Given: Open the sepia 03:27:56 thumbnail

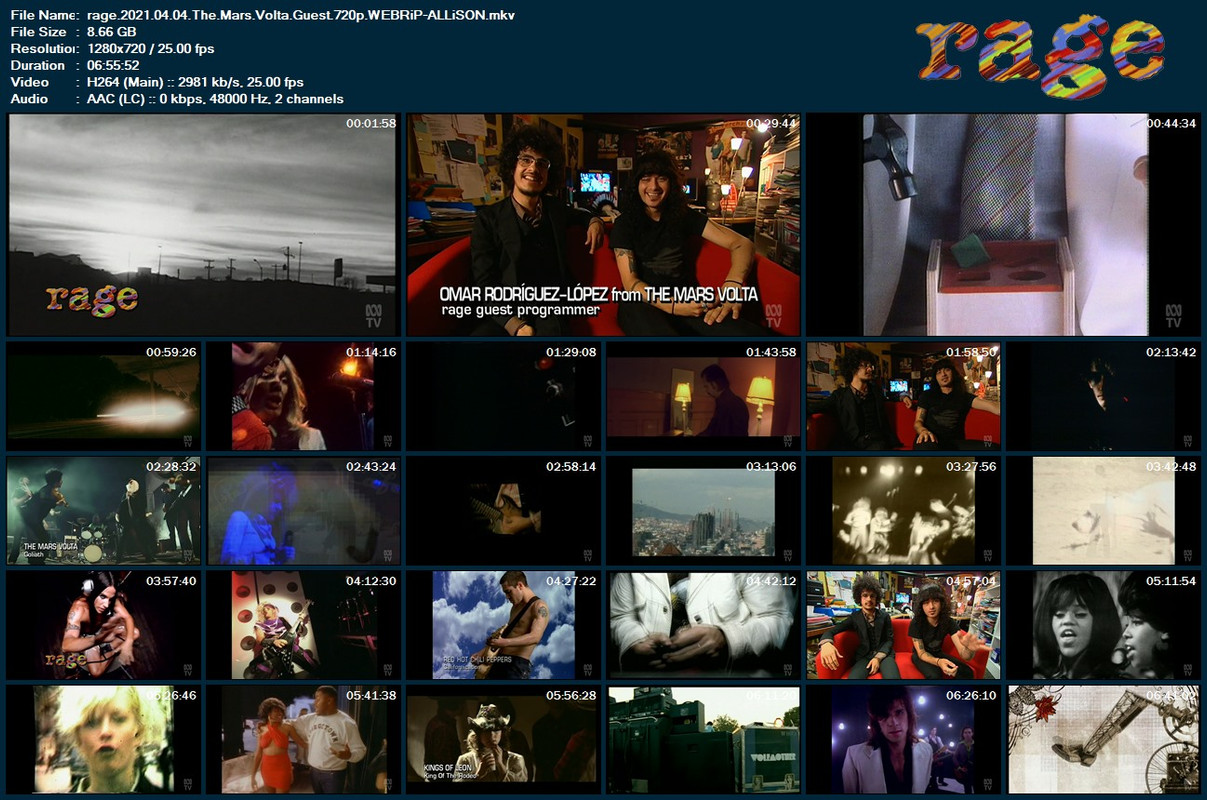Looking at the screenshot, I should pyautogui.click(x=903, y=510).
